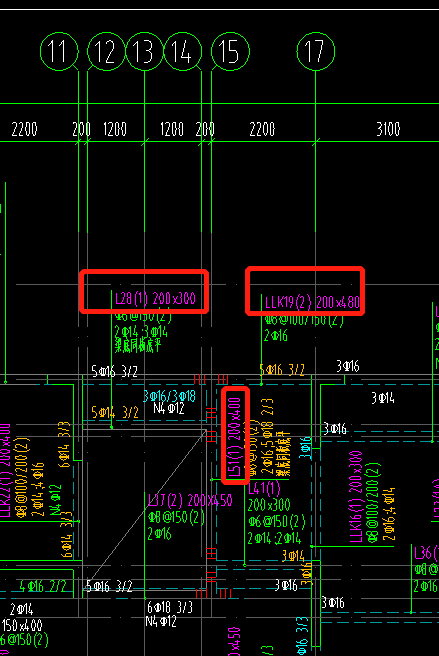439x656 pixels.
Task: Select yellow 5Φ16 3/2 under LLK19
Action: (282, 370)
